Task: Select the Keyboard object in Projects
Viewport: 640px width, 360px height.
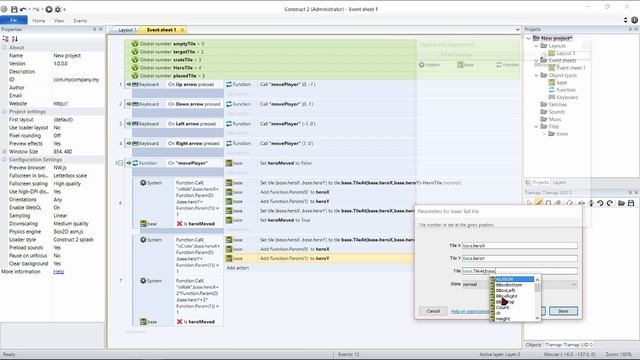Action: pyautogui.click(x=567, y=97)
